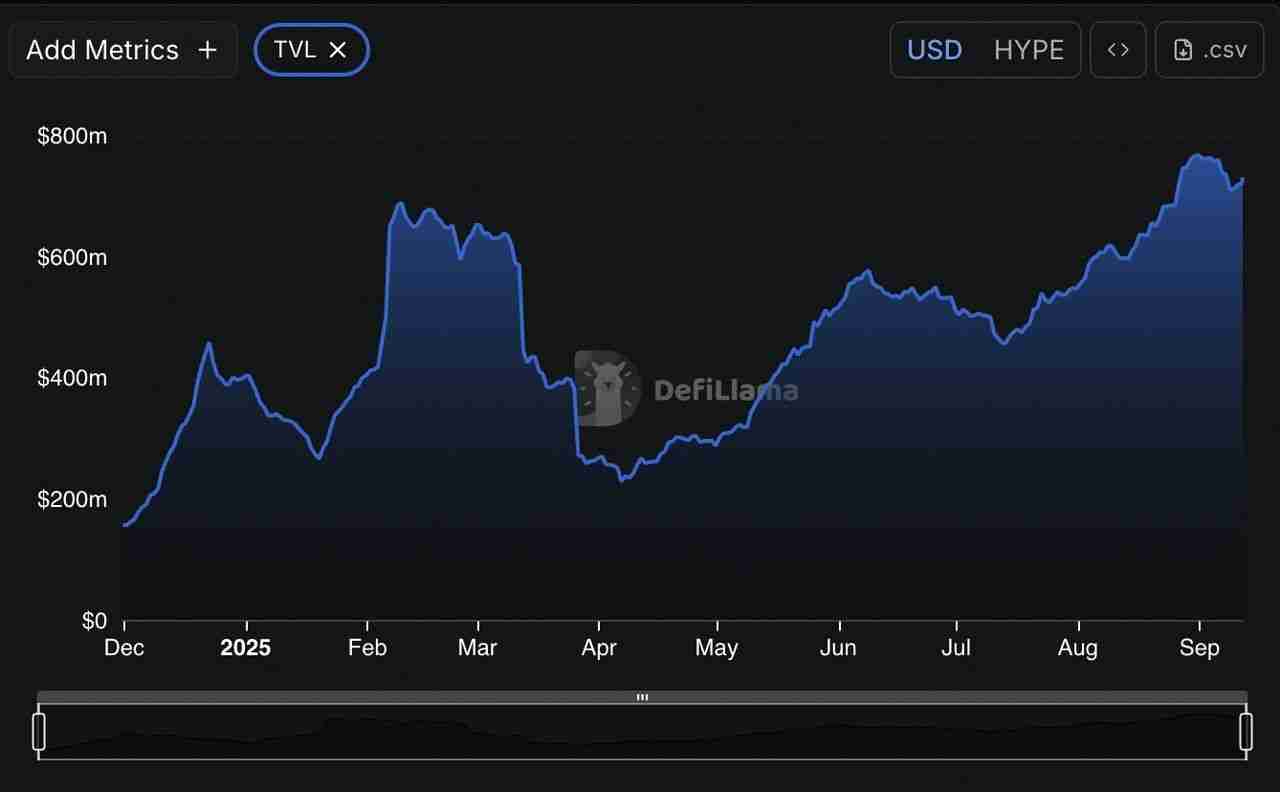Image resolution: width=1280 pixels, height=792 pixels.
Task: Select USD as the chart currency
Action: pyautogui.click(x=933, y=49)
